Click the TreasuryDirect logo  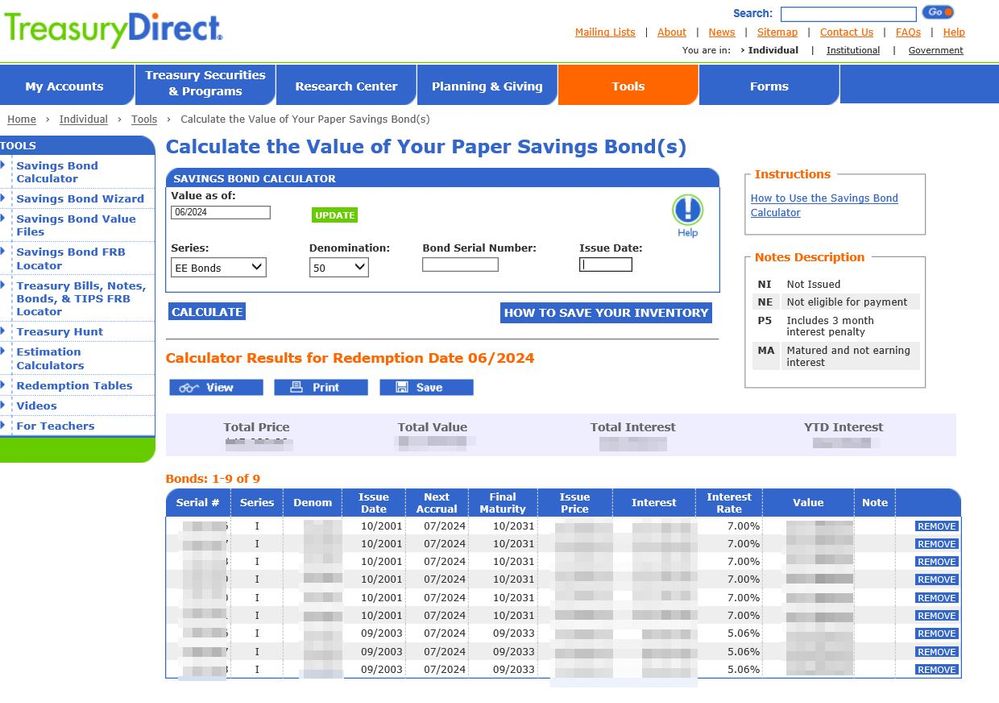[113, 29]
